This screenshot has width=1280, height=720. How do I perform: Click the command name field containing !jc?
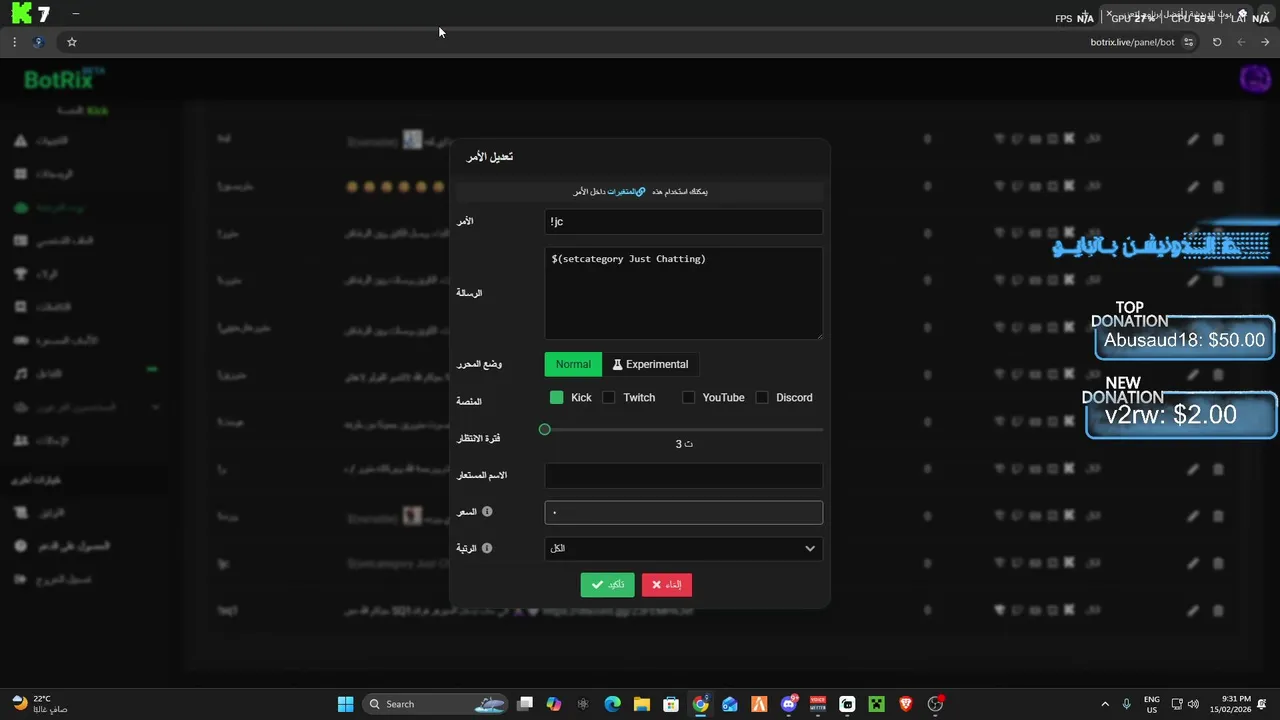coord(684,222)
